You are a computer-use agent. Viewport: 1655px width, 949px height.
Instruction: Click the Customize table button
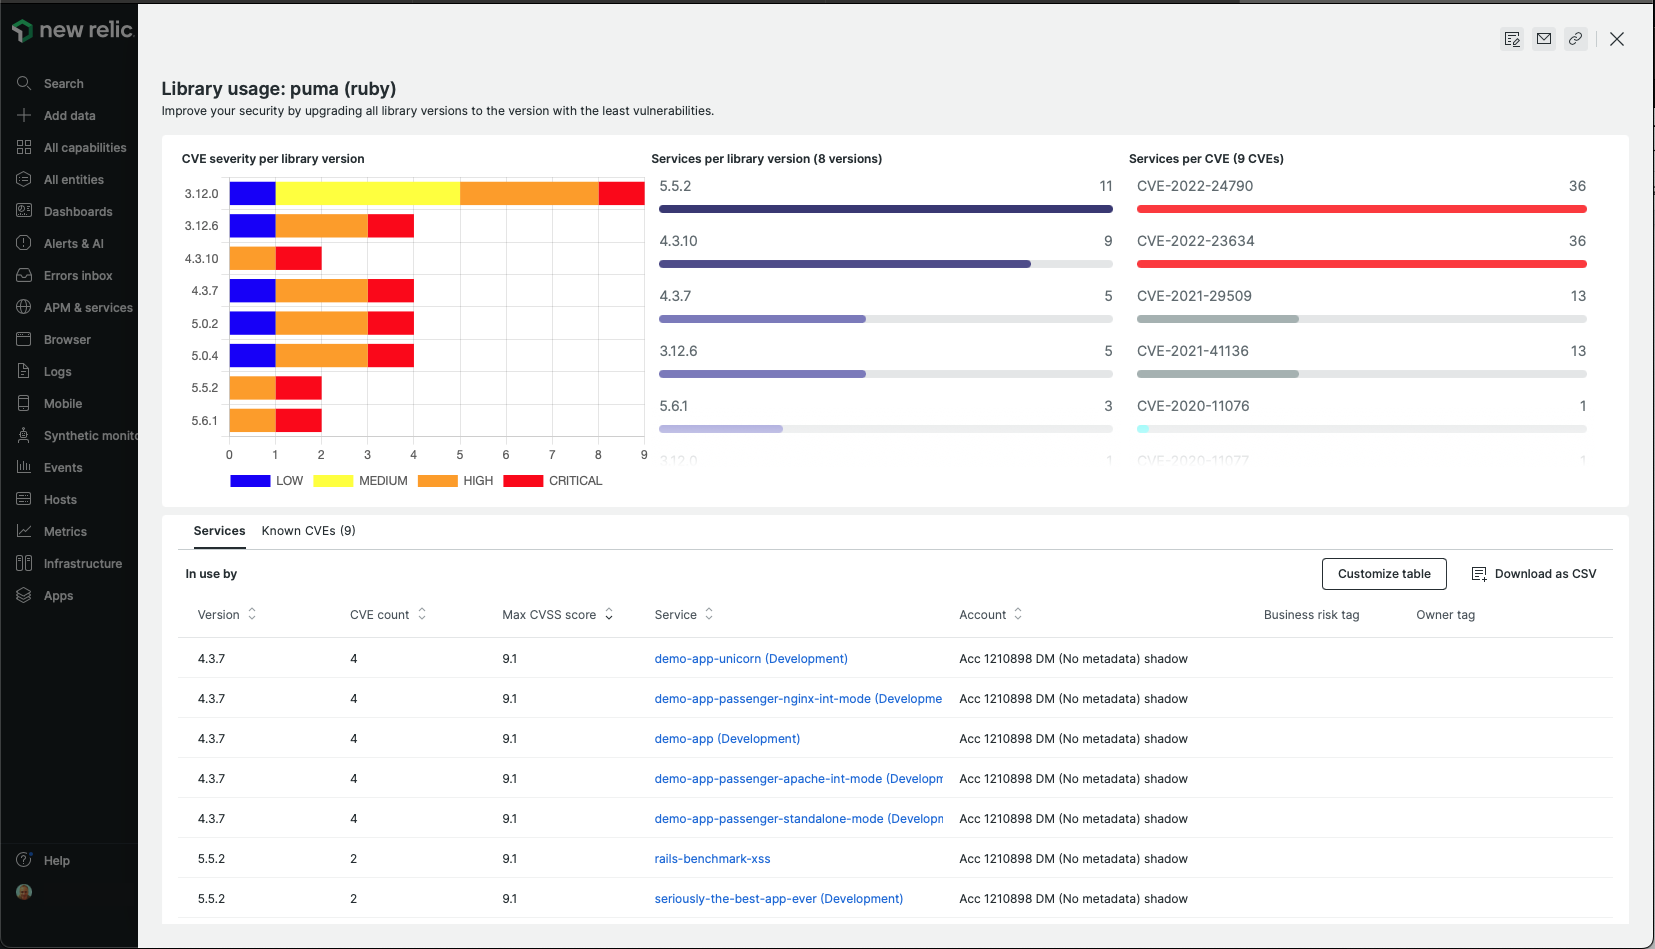[1384, 573]
